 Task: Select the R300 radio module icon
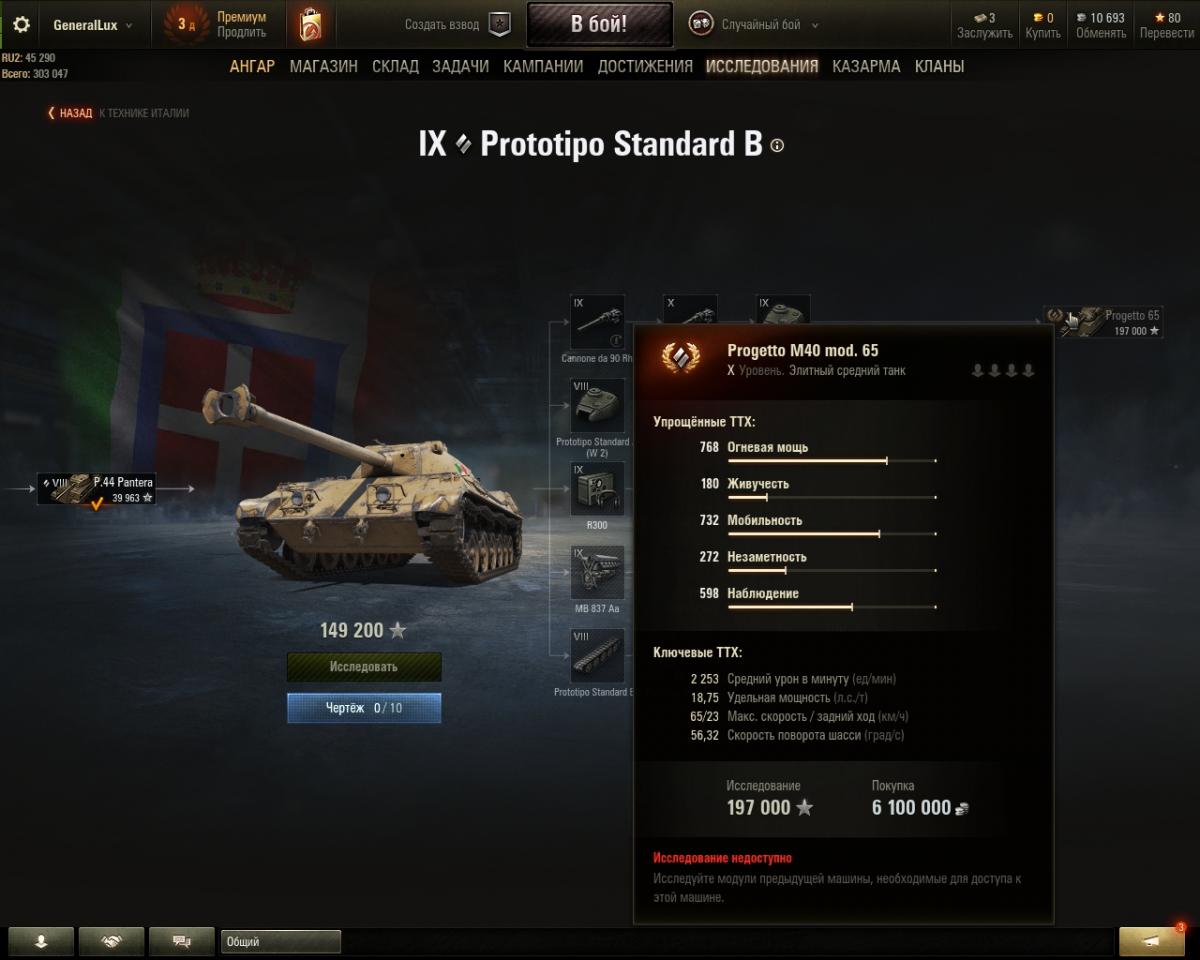tap(598, 489)
